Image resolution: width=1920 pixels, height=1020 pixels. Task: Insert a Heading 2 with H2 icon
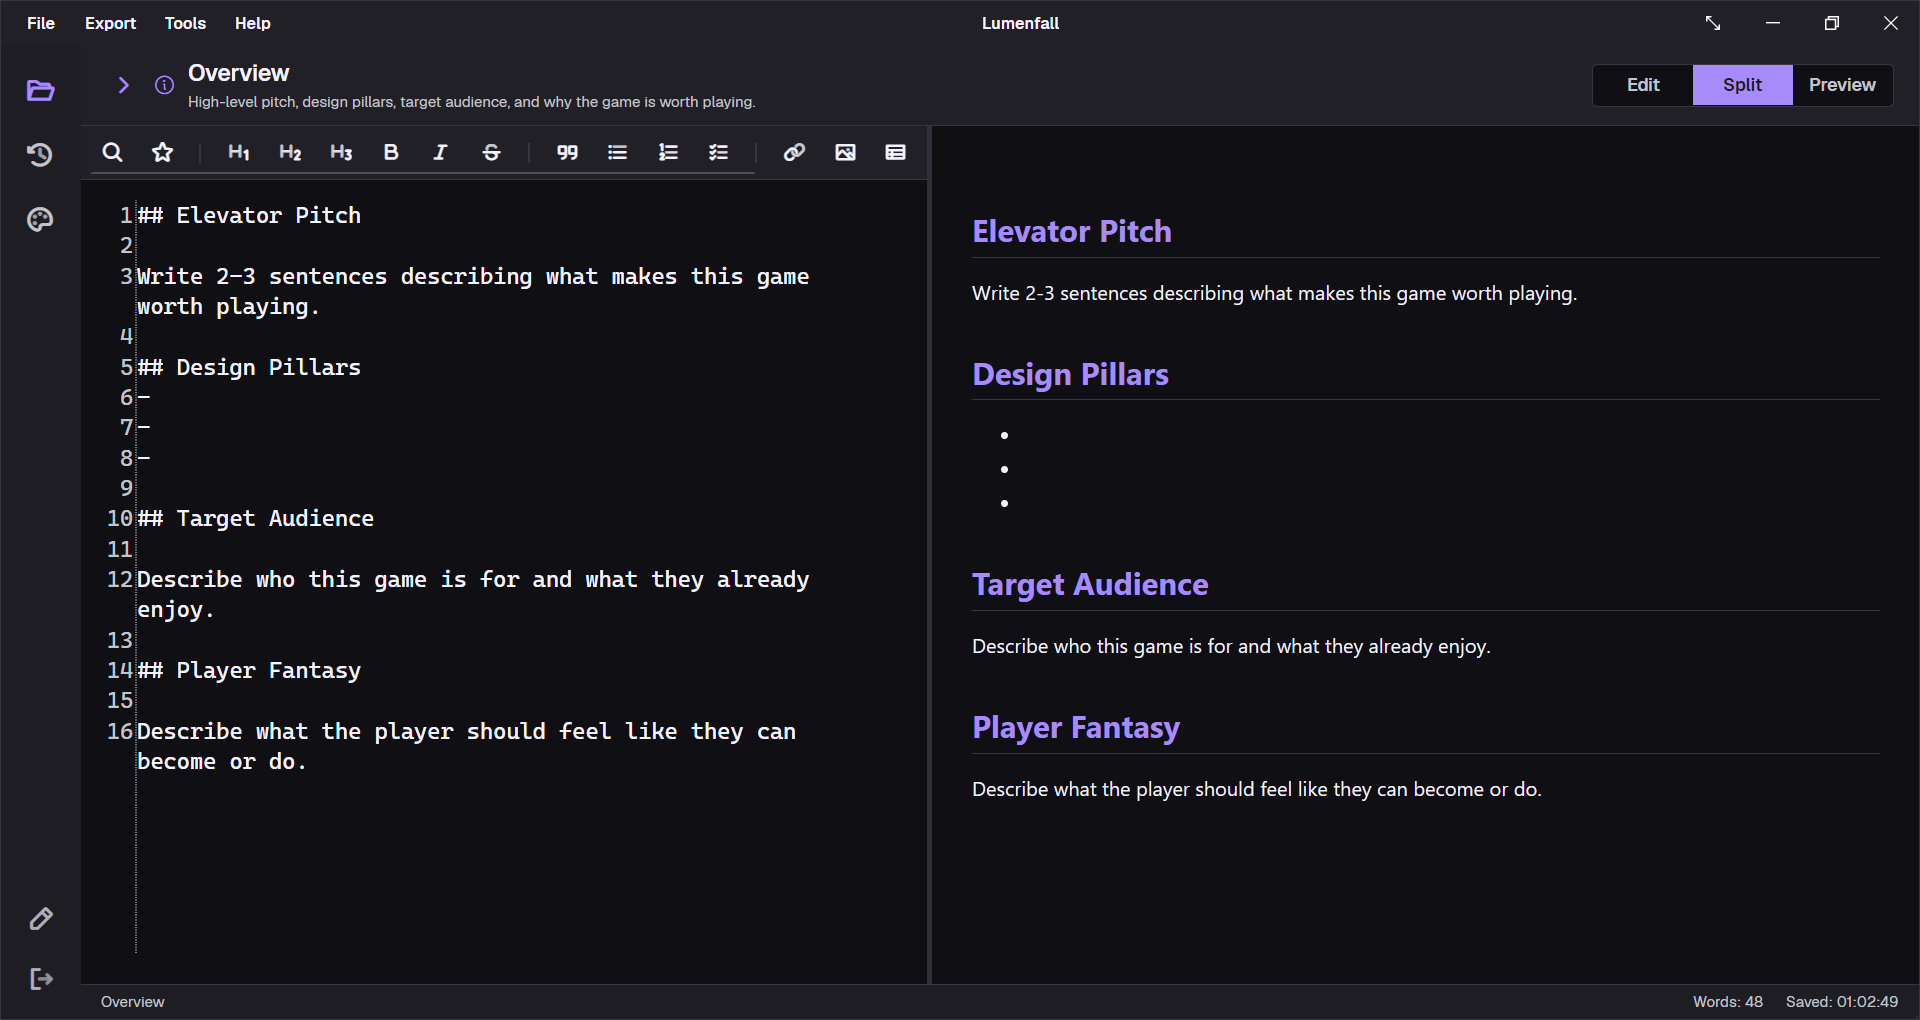pos(290,152)
